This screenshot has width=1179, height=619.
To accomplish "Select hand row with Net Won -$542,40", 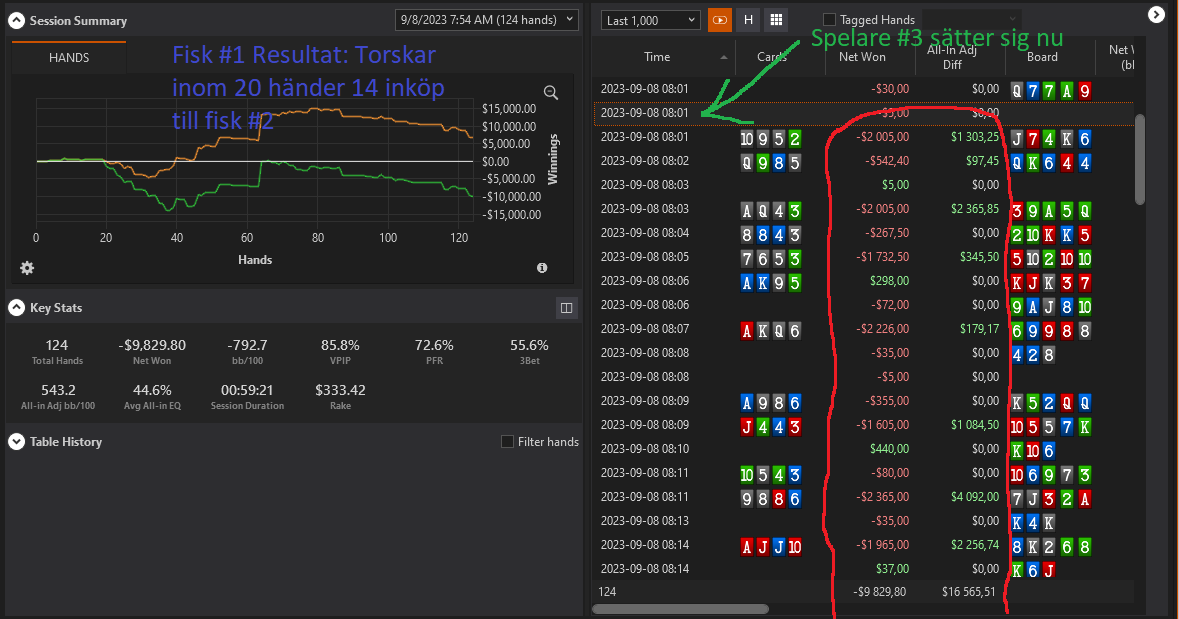I will pyautogui.click(x=863, y=162).
